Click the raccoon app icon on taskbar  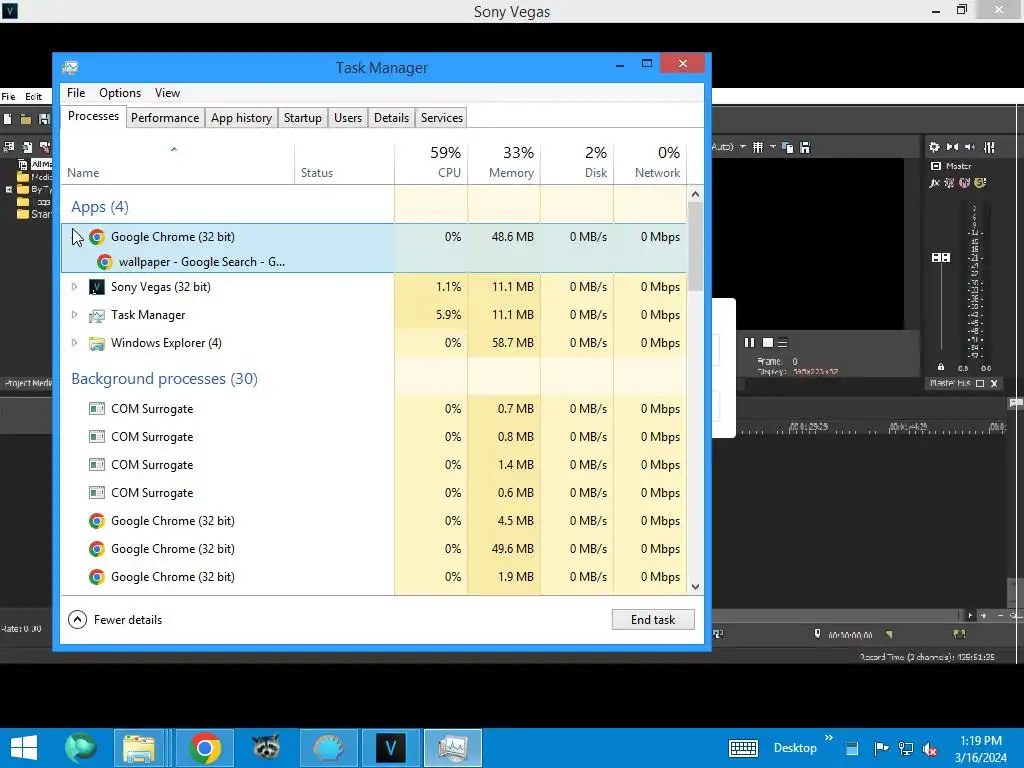[266, 748]
